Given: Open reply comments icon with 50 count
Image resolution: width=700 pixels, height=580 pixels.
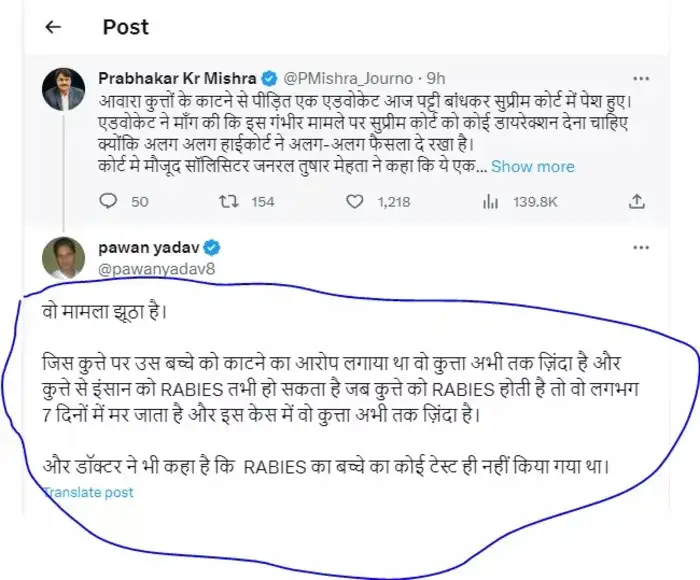Looking at the screenshot, I should point(108,201).
